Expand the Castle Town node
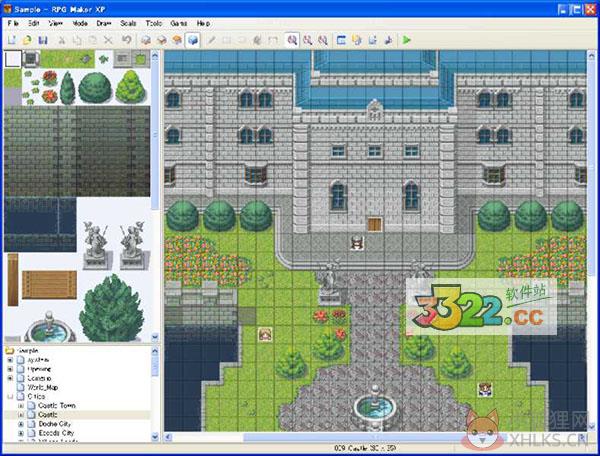The width and height of the screenshot is (600, 456). pos(21,406)
